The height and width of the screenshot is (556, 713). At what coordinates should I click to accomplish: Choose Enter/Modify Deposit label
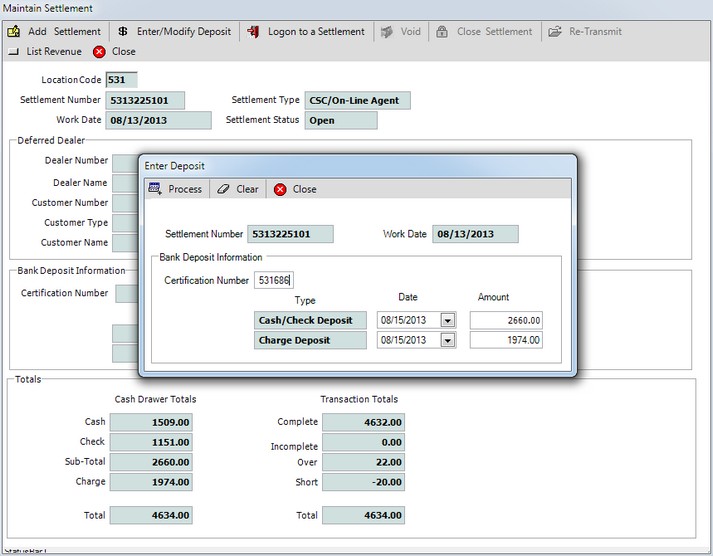(184, 31)
